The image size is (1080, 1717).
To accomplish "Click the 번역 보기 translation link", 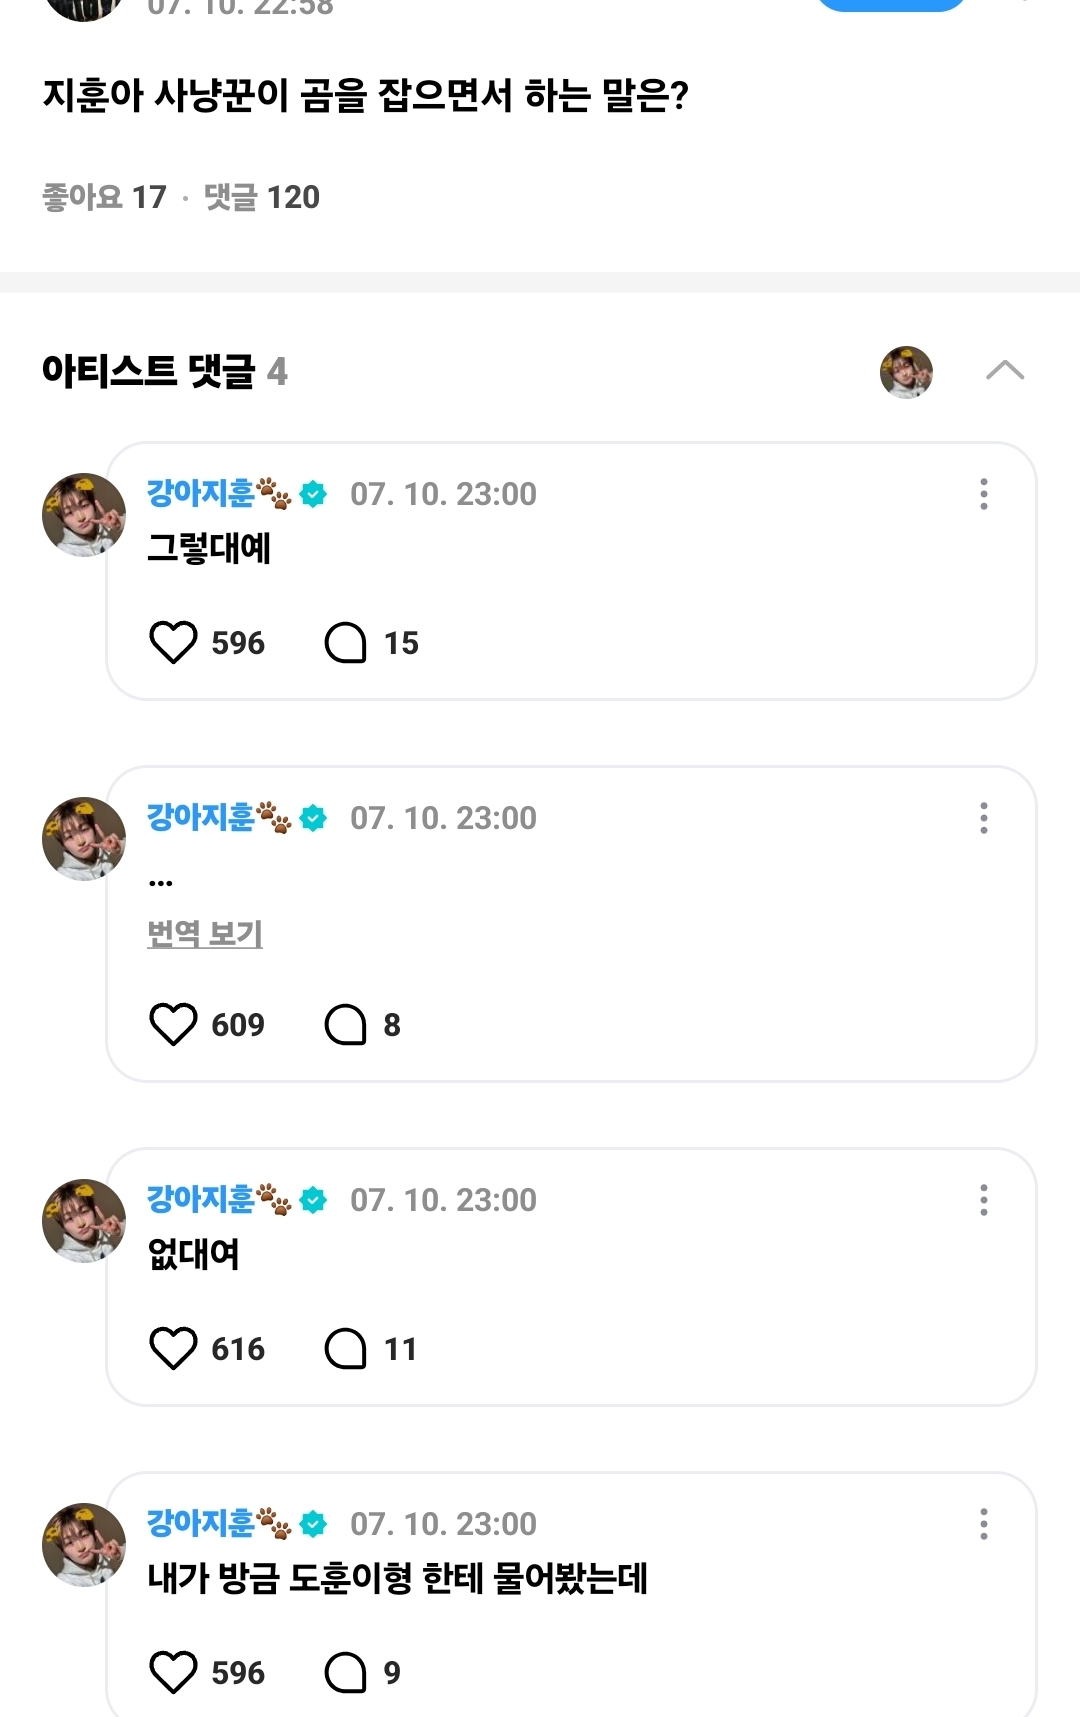I will click(x=205, y=934).
